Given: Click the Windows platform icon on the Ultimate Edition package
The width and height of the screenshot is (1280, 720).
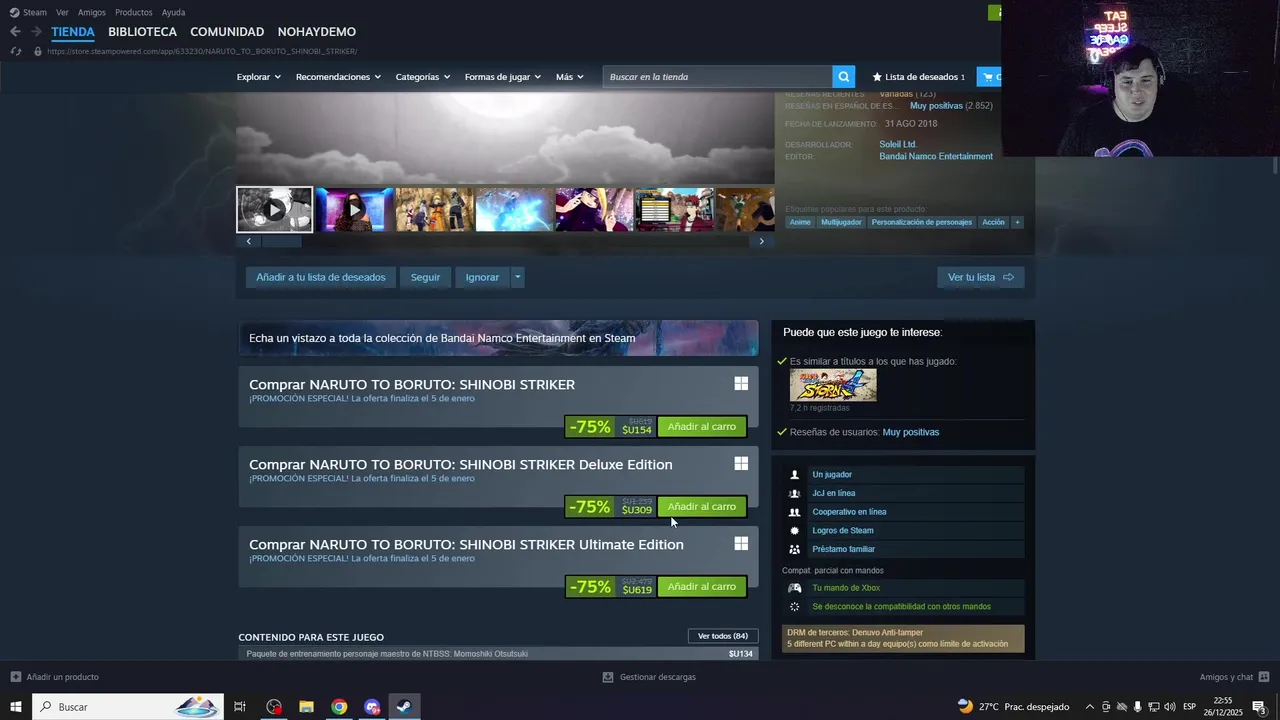Looking at the screenshot, I should click(741, 544).
